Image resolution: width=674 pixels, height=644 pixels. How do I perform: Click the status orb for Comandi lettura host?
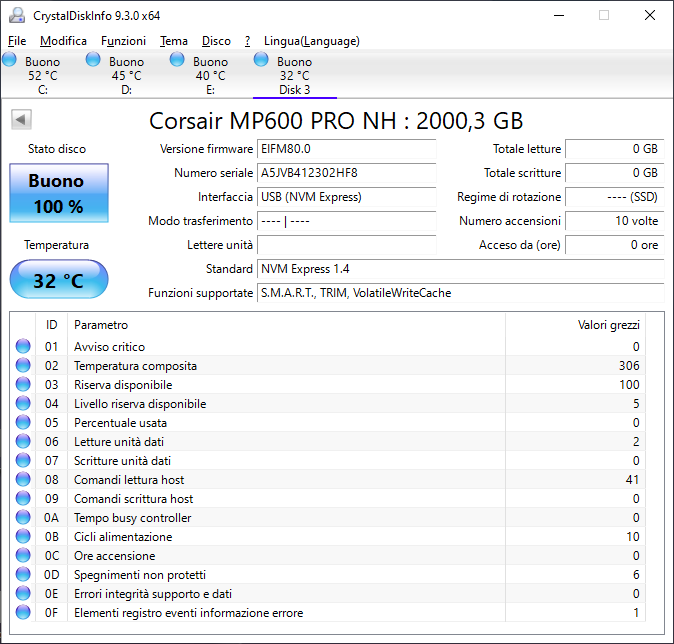pyautogui.click(x=23, y=479)
